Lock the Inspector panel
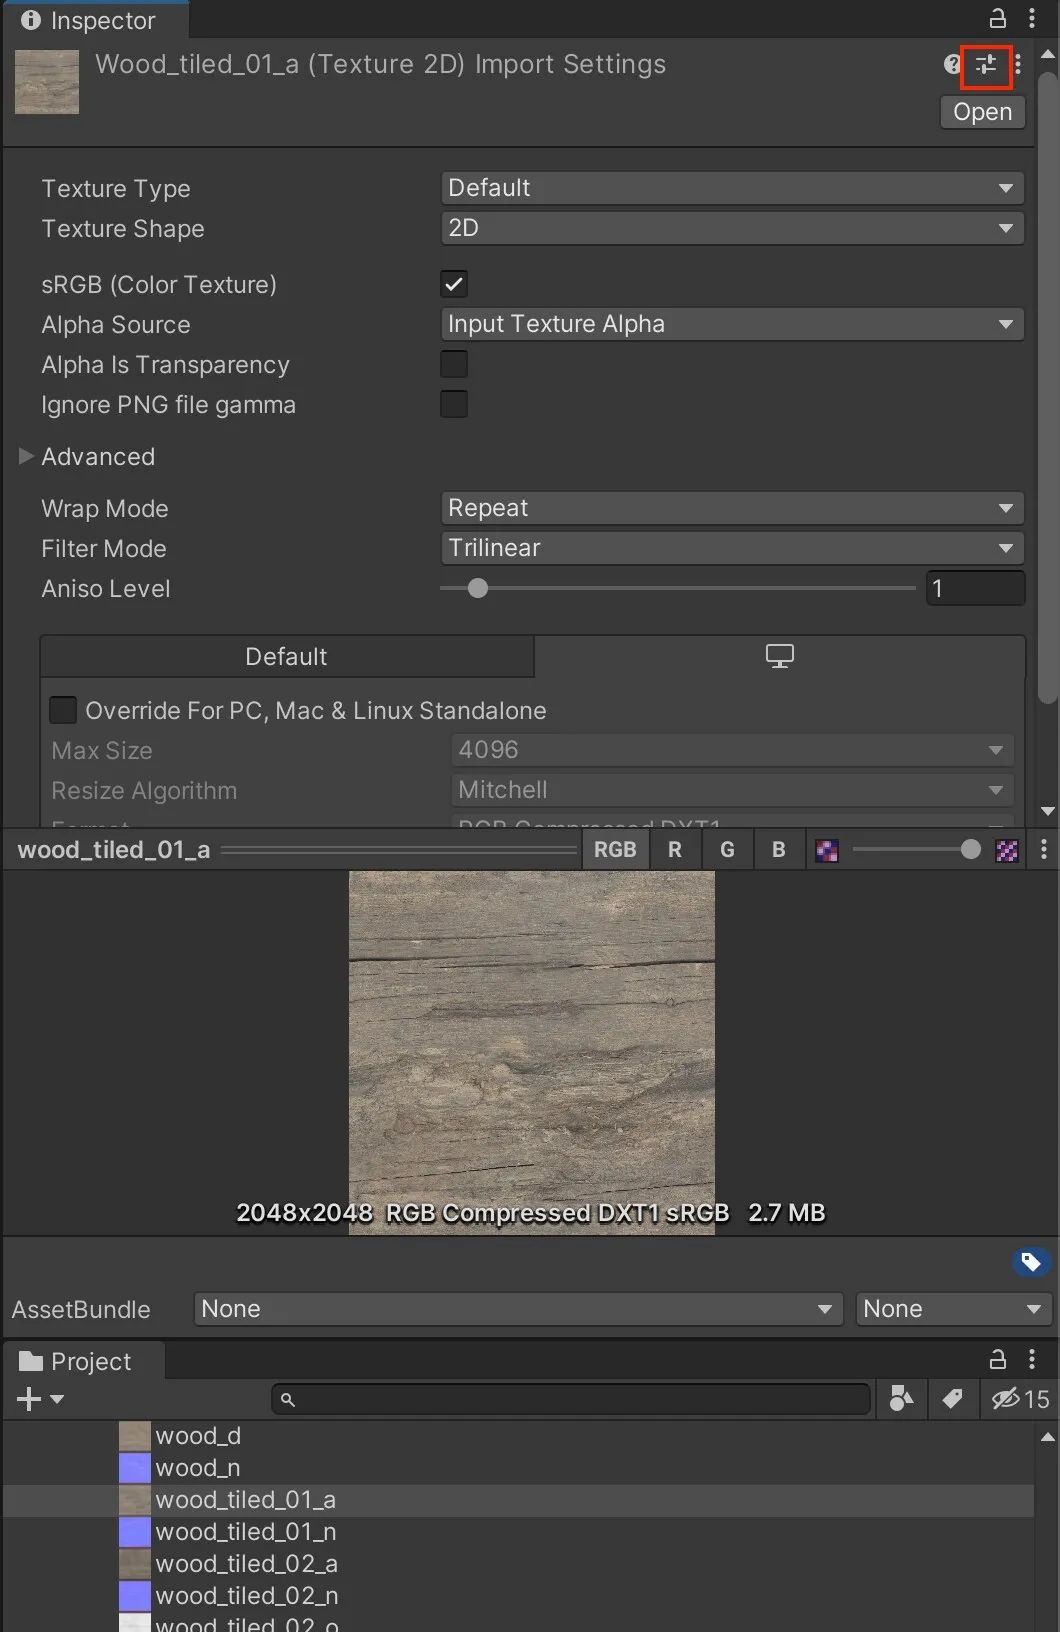1060x1632 pixels. [997, 19]
